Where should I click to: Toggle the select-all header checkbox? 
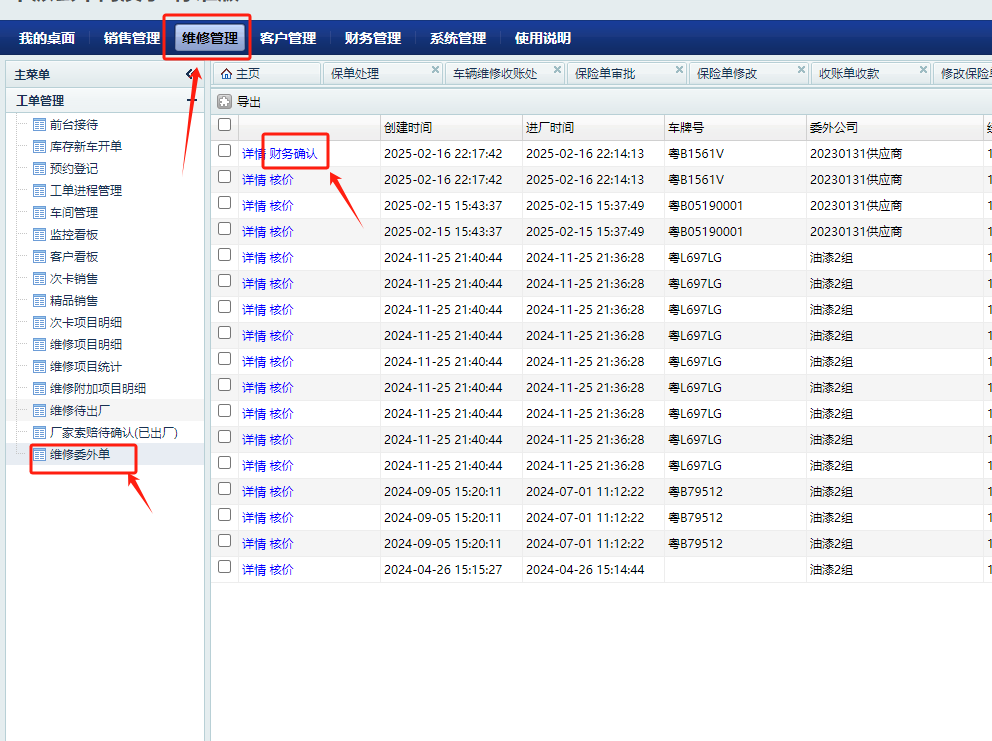(224, 125)
